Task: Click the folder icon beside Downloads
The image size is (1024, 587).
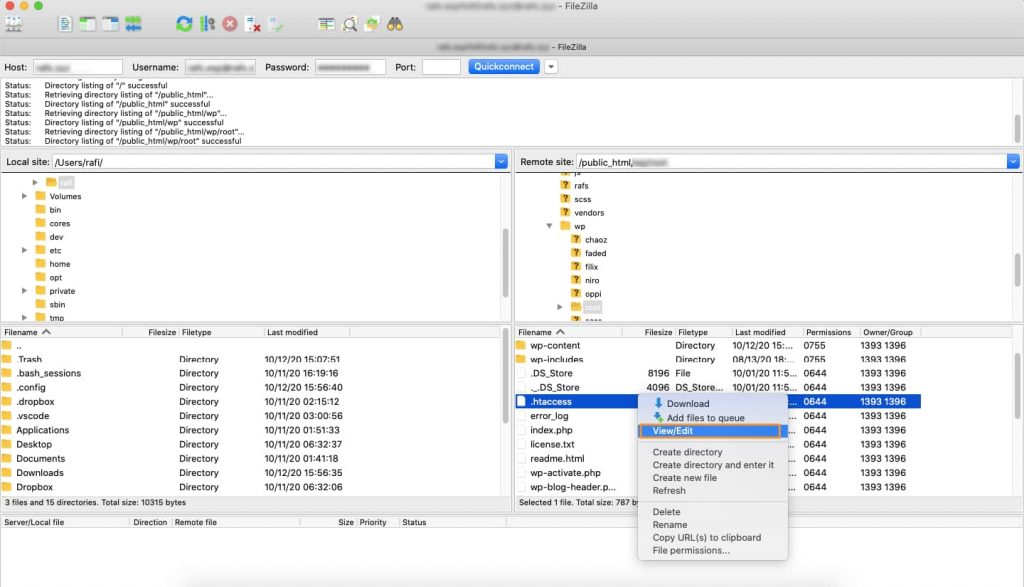Action: [x=7, y=473]
